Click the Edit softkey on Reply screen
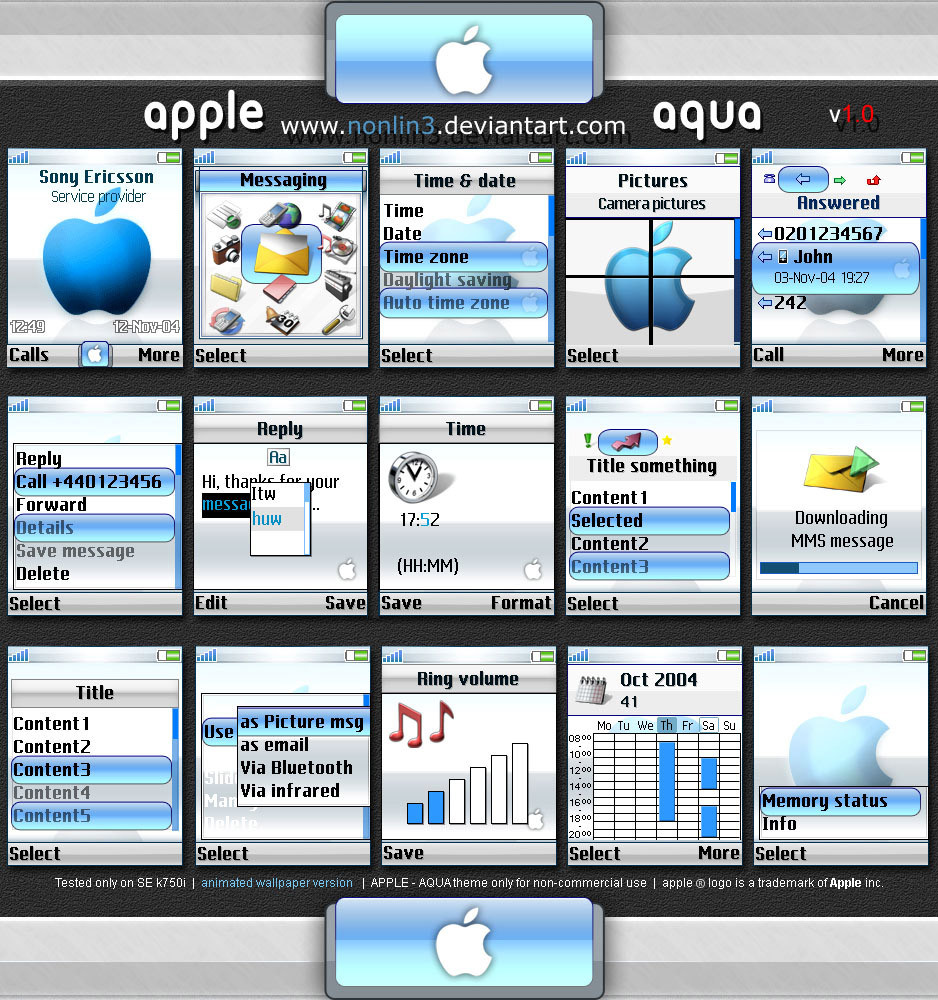 pyautogui.click(x=211, y=603)
